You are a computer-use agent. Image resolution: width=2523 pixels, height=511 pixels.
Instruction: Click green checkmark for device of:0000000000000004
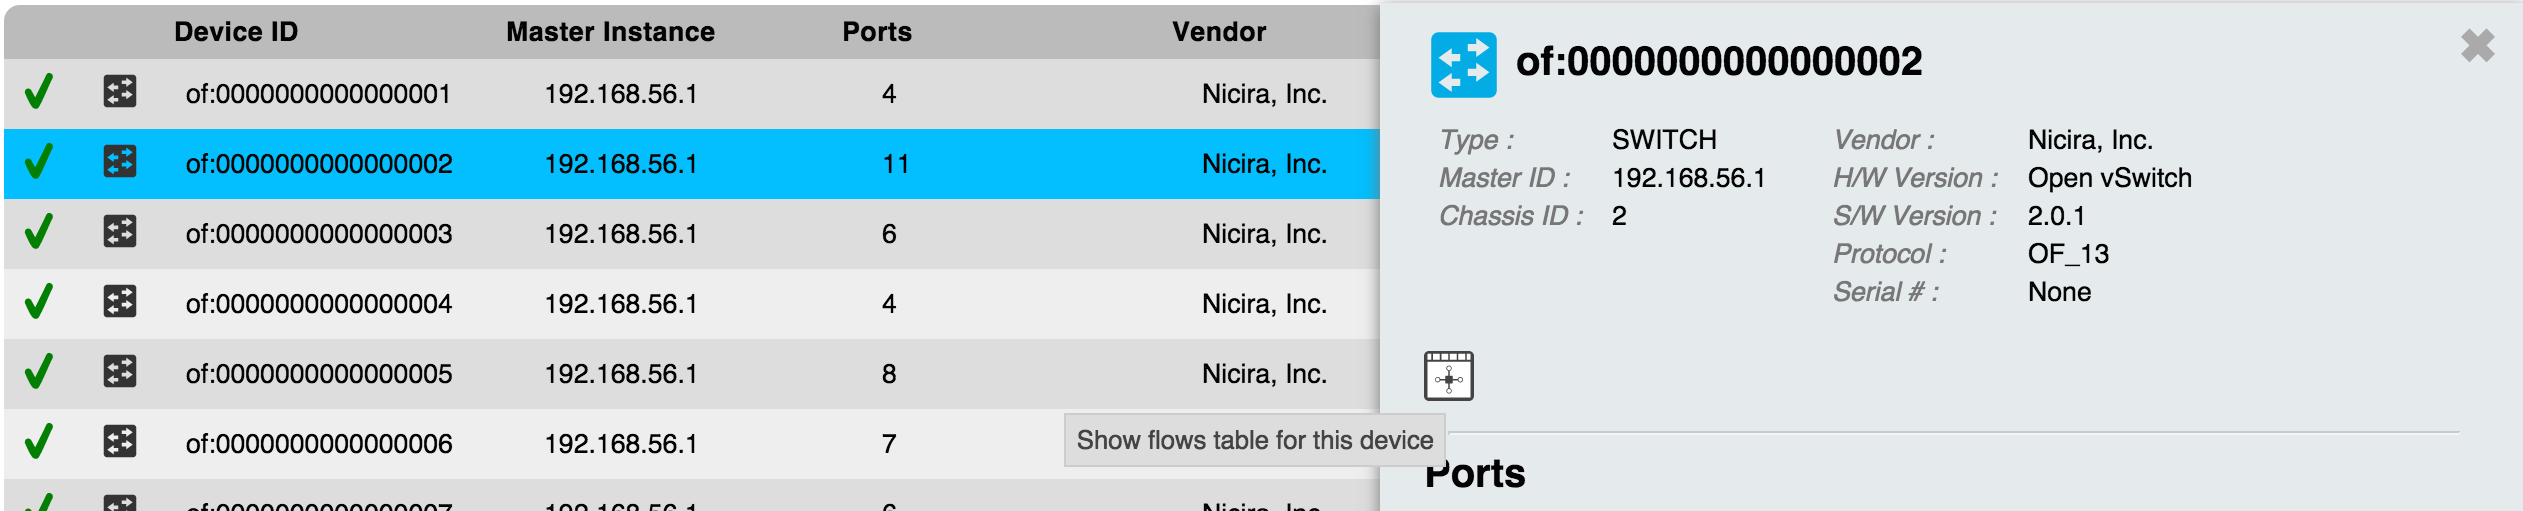coord(38,302)
